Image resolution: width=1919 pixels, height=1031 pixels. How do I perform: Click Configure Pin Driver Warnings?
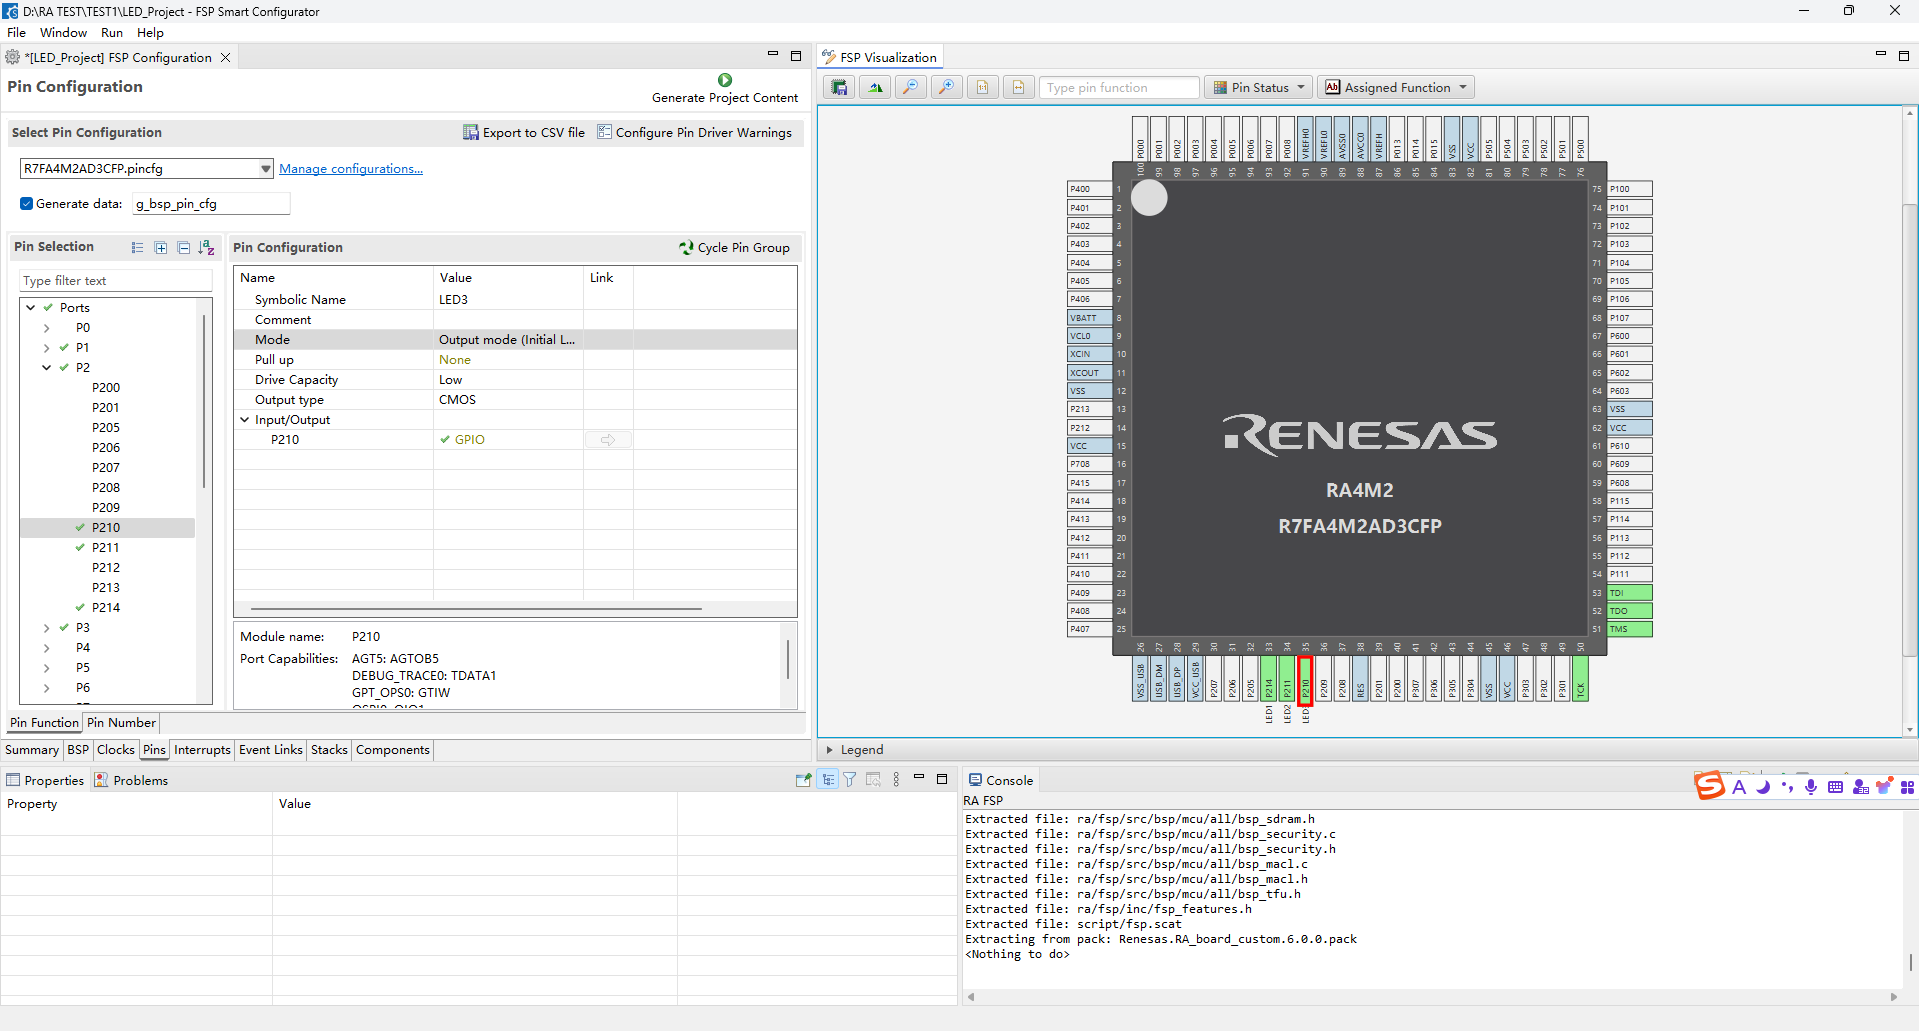point(695,132)
